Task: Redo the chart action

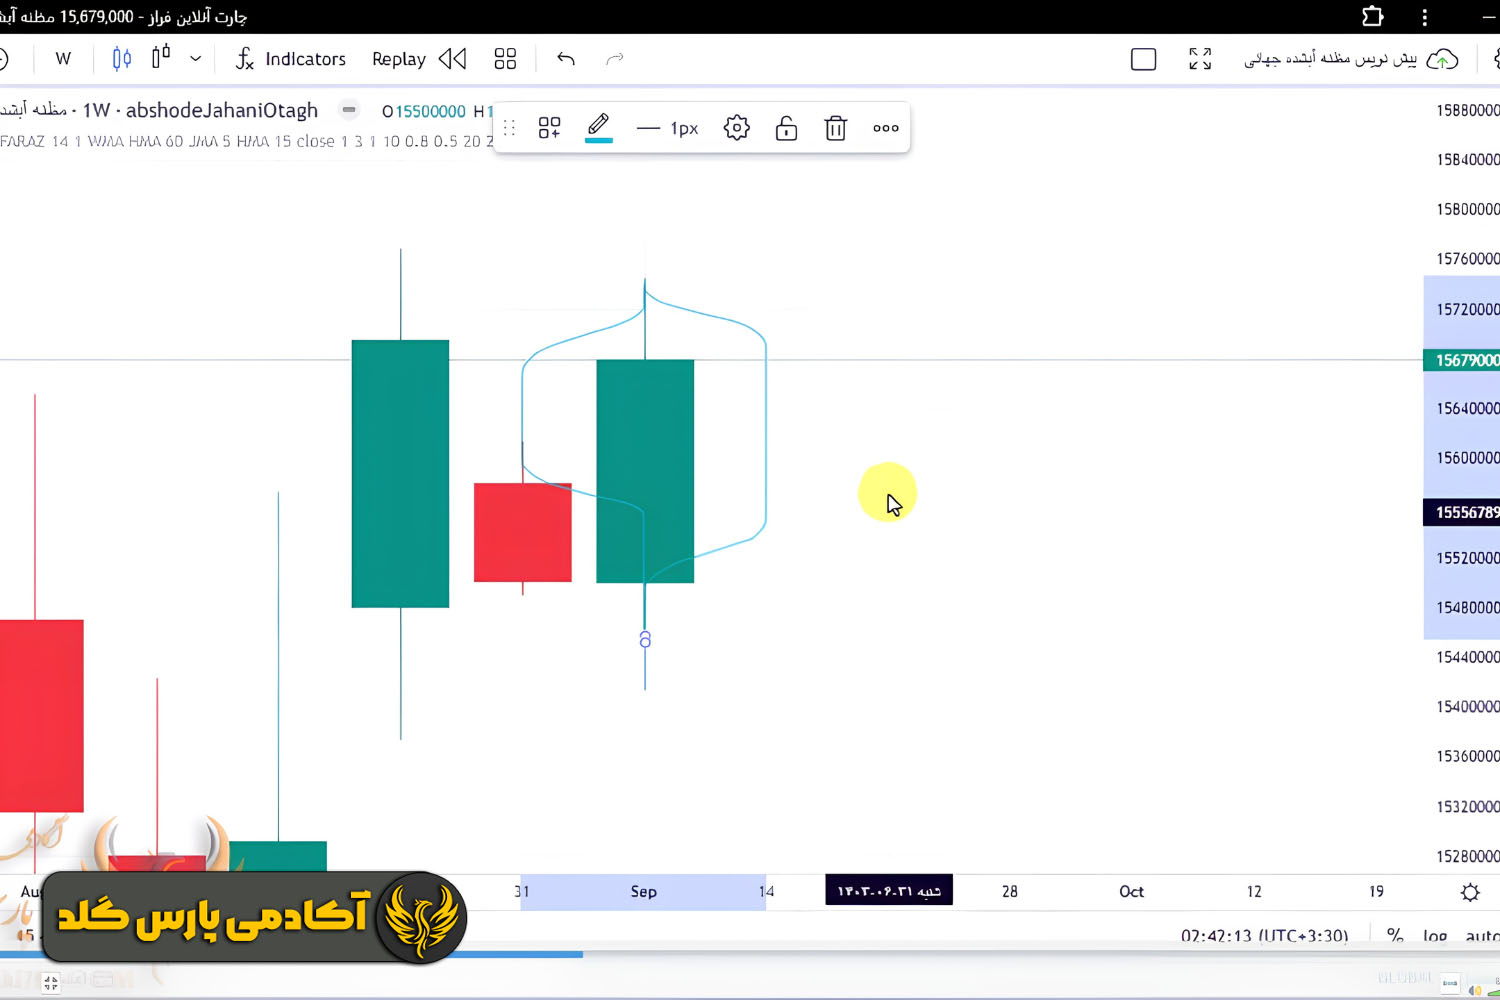Action: click(x=615, y=59)
